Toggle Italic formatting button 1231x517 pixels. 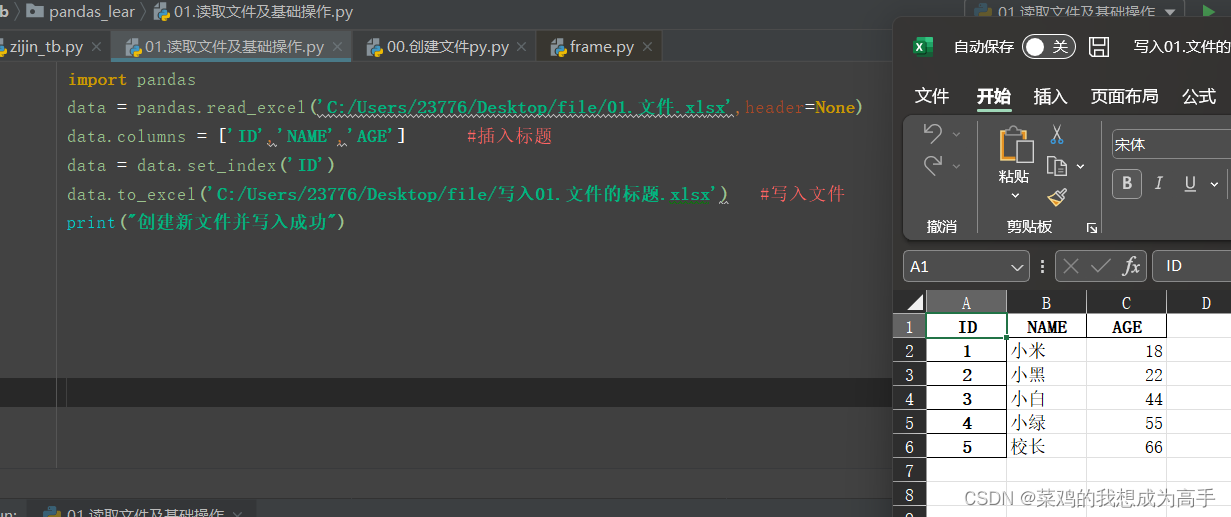tap(1159, 183)
